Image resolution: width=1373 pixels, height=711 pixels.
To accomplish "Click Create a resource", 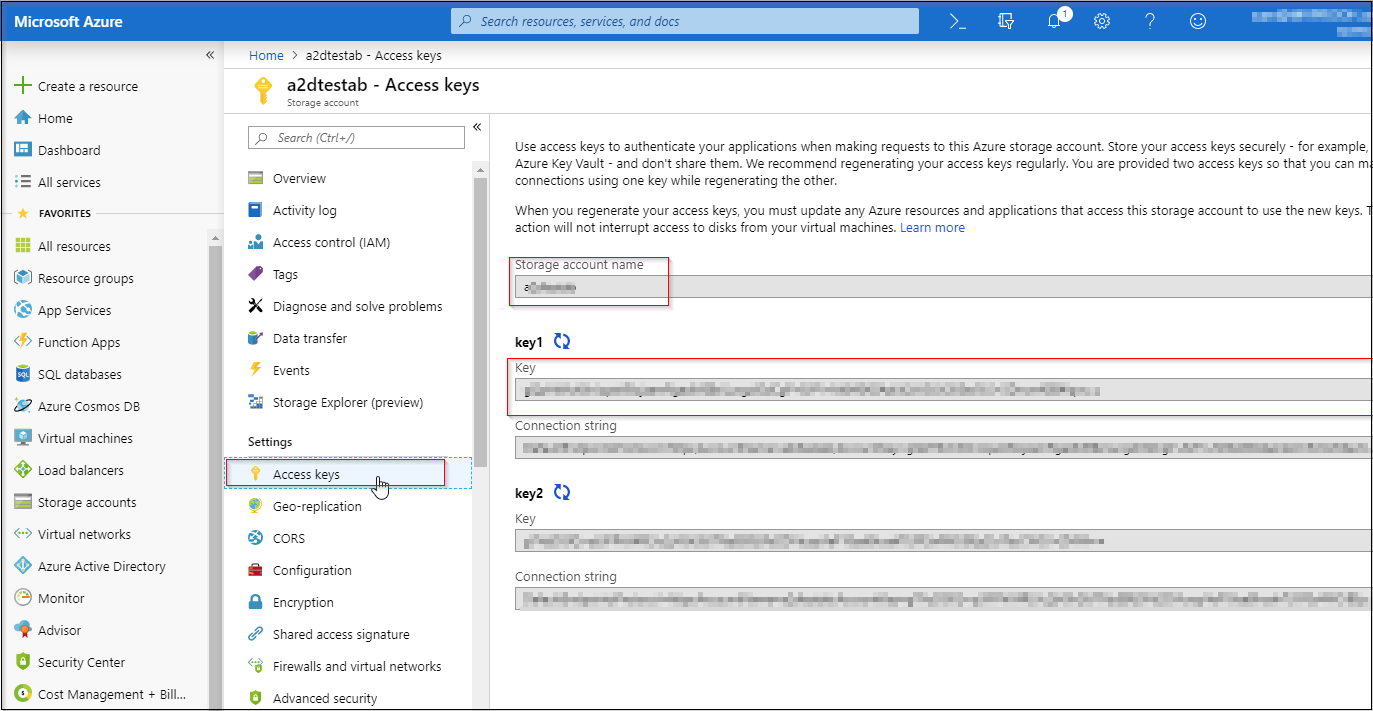I will pos(87,86).
